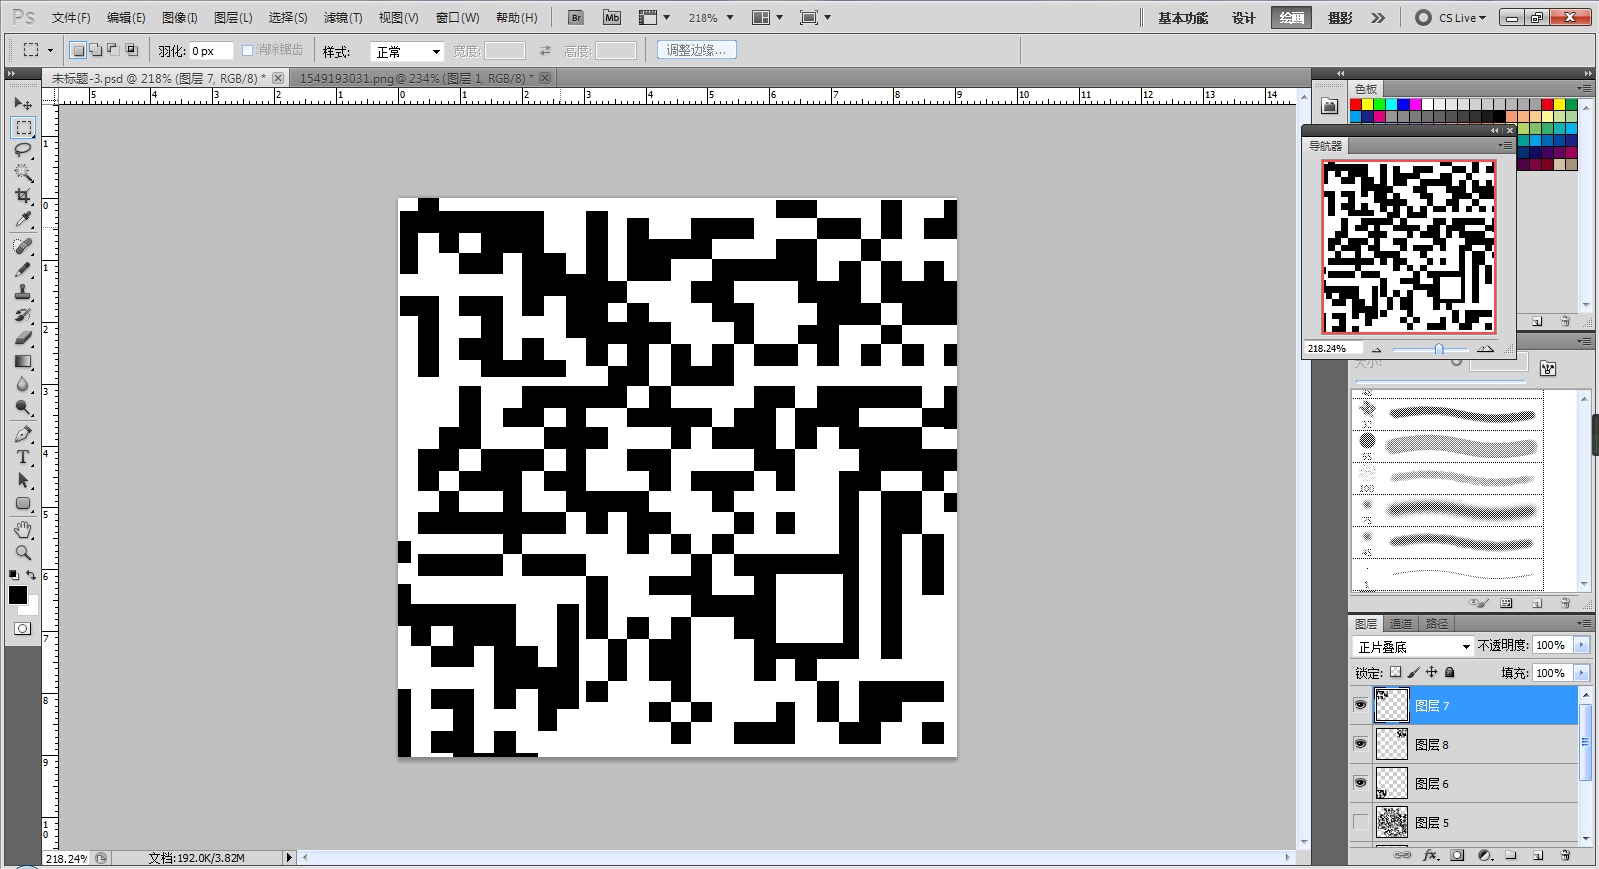The image size is (1599, 869).
Task: Open CS Live dropdown
Action: coord(1451,18)
